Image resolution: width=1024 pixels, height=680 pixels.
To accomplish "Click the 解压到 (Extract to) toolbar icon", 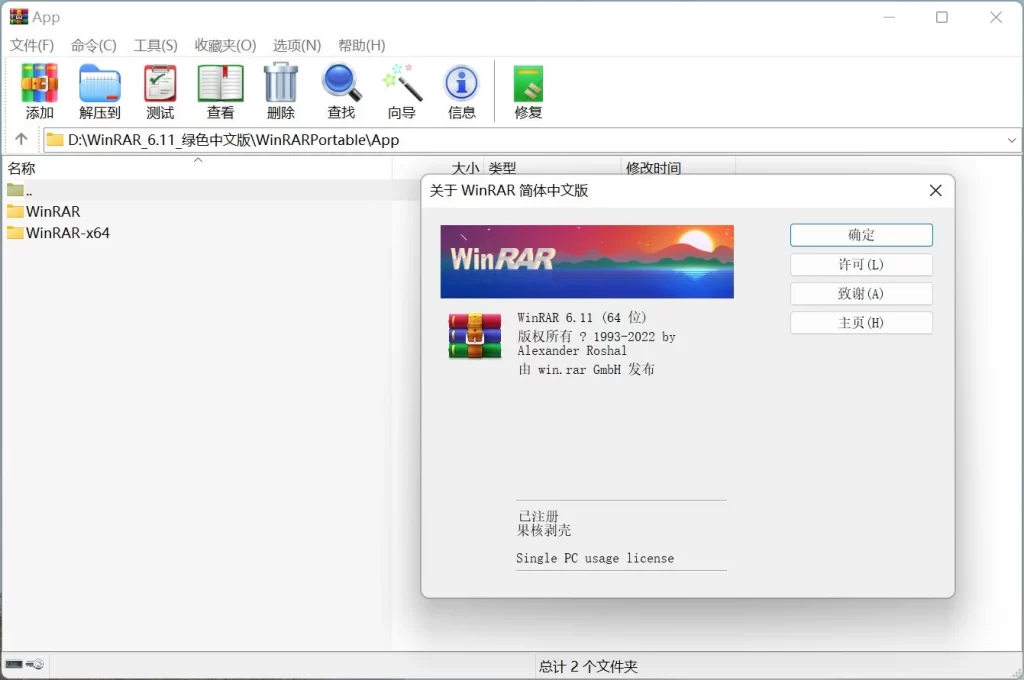I will pyautogui.click(x=99, y=91).
